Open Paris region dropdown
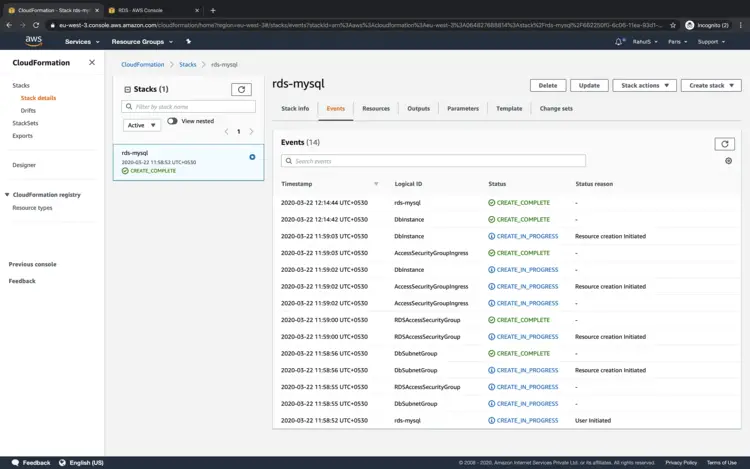Viewport: 750px width, 469px height. click(x=677, y=42)
